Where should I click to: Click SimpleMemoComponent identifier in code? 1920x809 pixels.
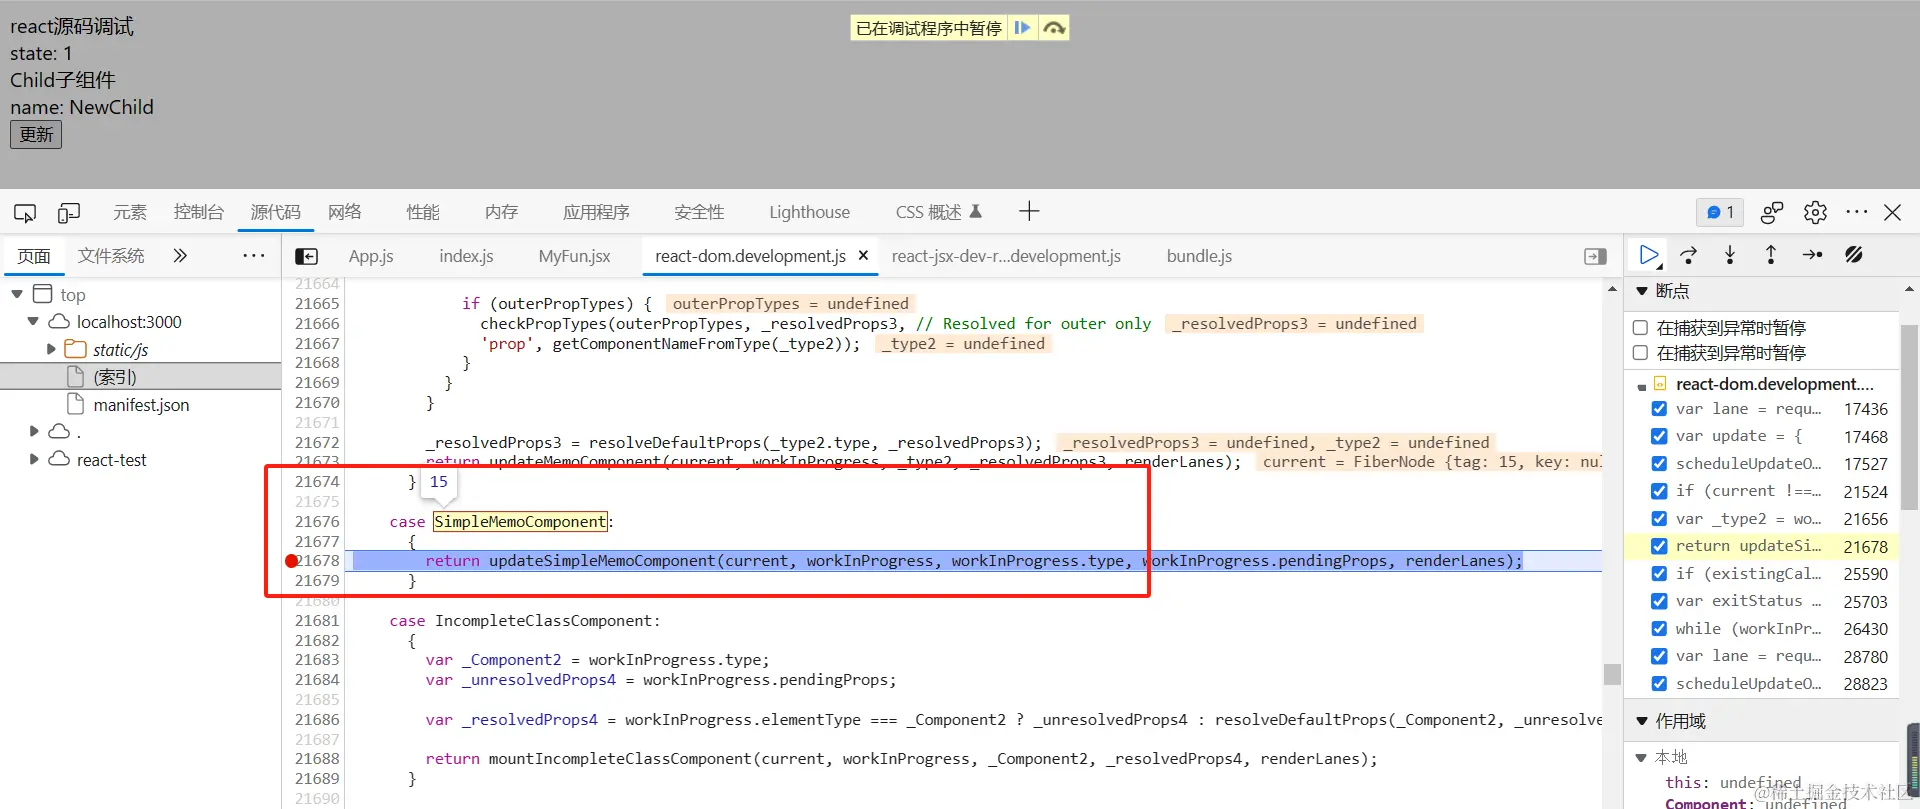[x=520, y=521]
